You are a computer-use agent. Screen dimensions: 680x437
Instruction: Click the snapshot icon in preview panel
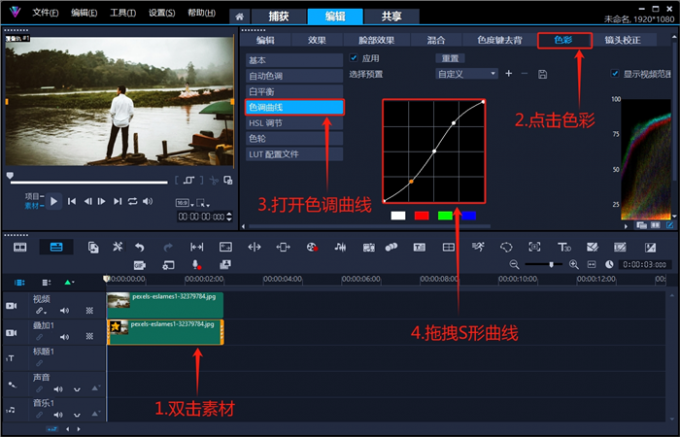[228, 180]
